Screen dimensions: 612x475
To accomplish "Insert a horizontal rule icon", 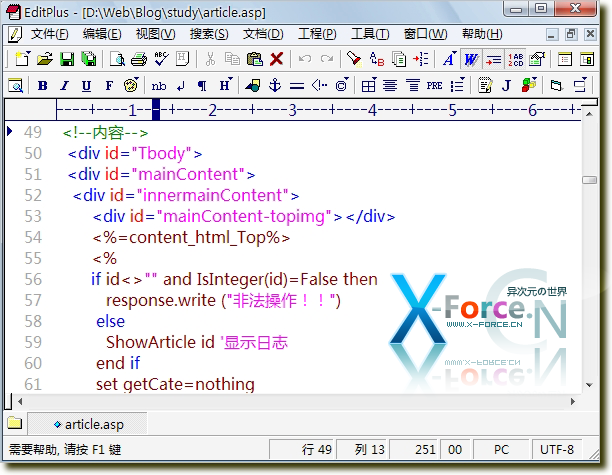I will 297,86.
